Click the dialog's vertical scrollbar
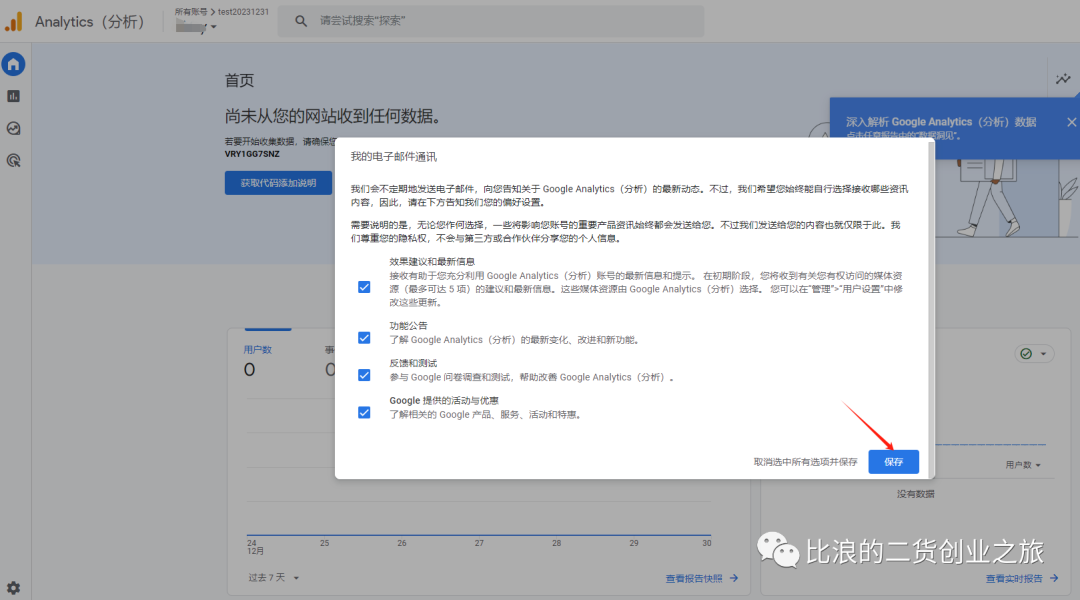The image size is (1080, 600). 931,308
